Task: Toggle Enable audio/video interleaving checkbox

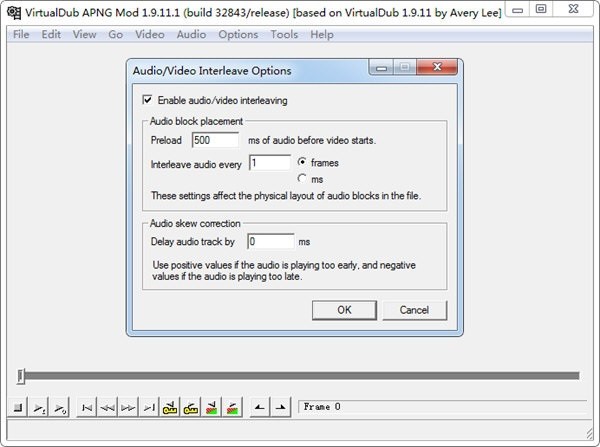Action: click(x=147, y=100)
